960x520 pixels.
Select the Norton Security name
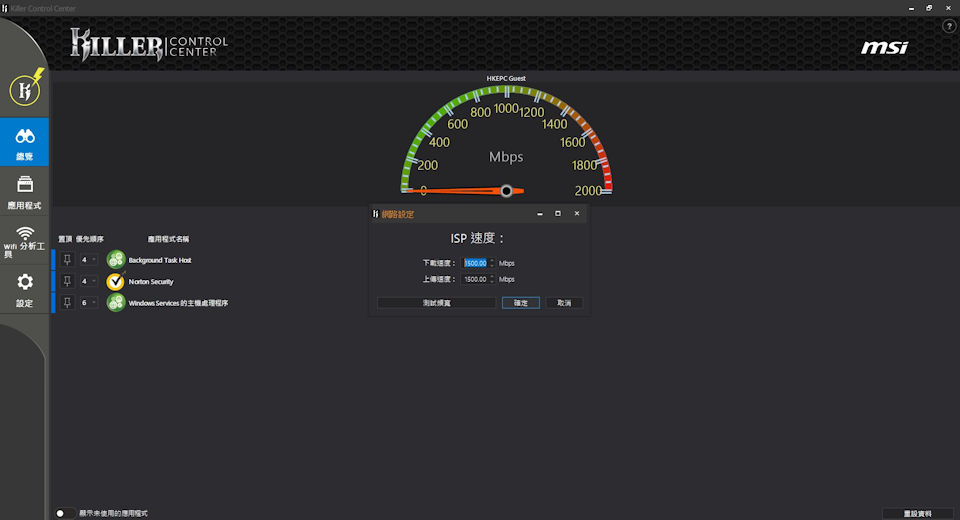click(151, 282)
